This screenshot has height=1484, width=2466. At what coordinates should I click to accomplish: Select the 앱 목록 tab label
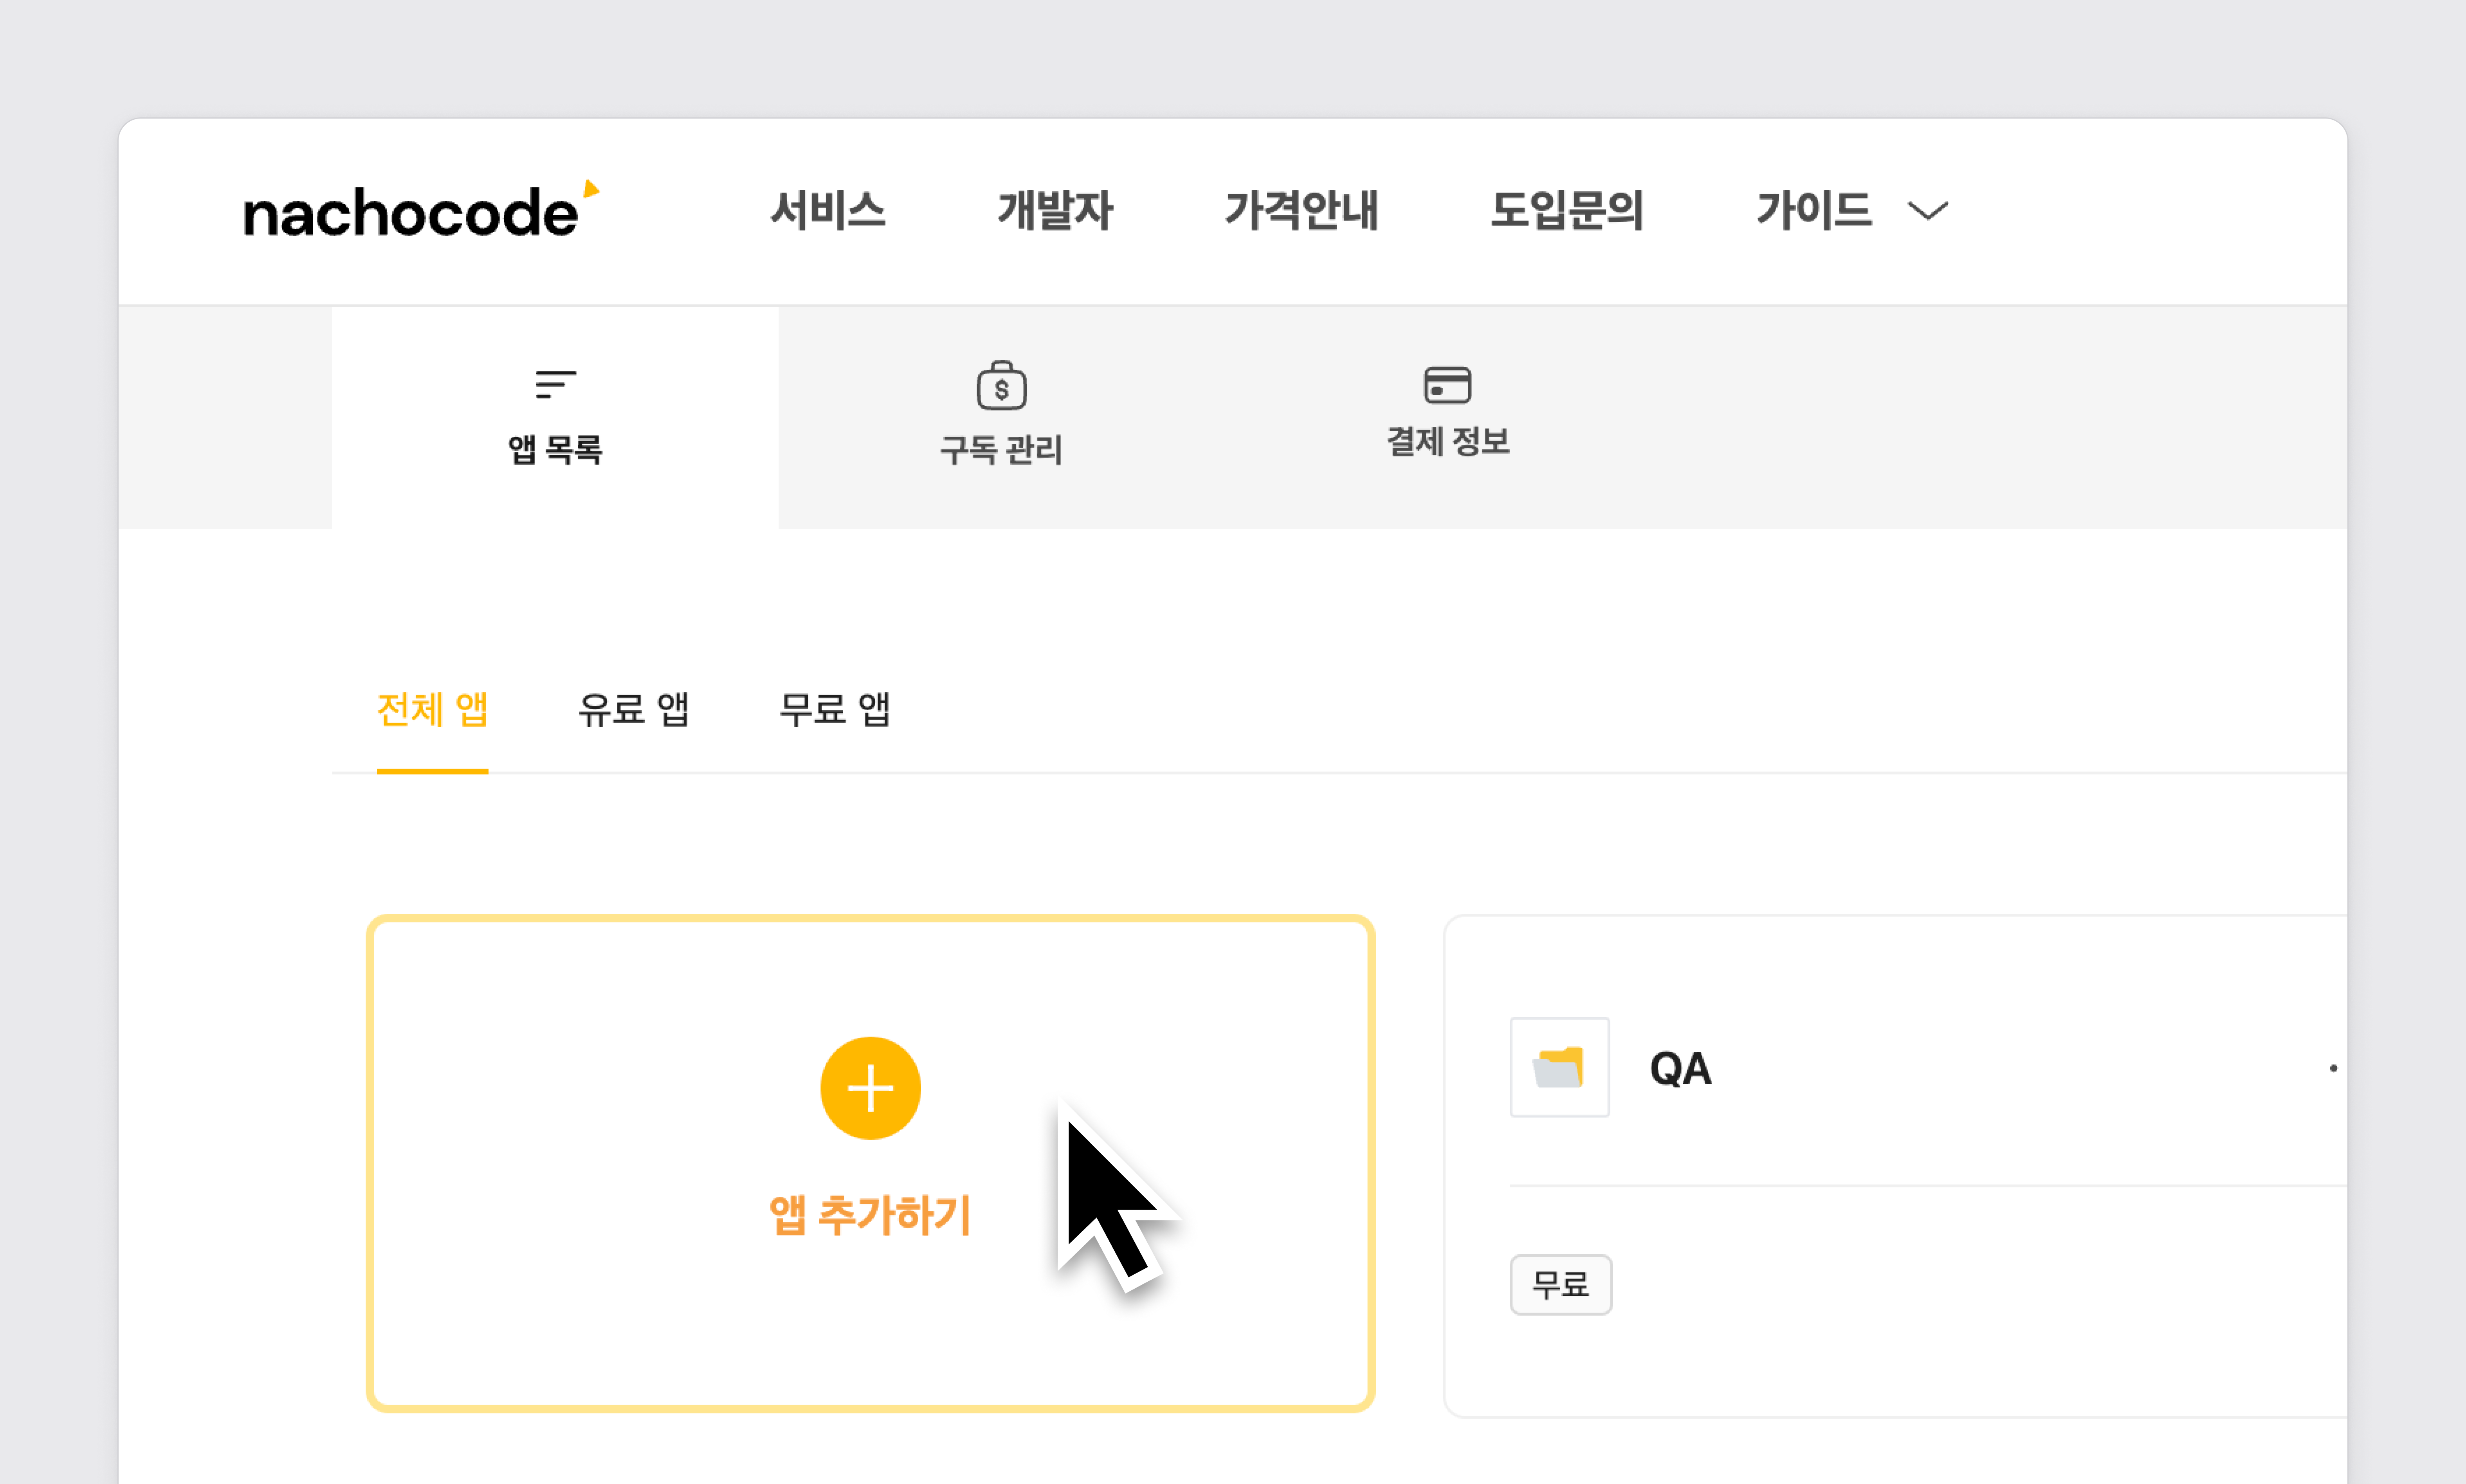click(555, 449)
